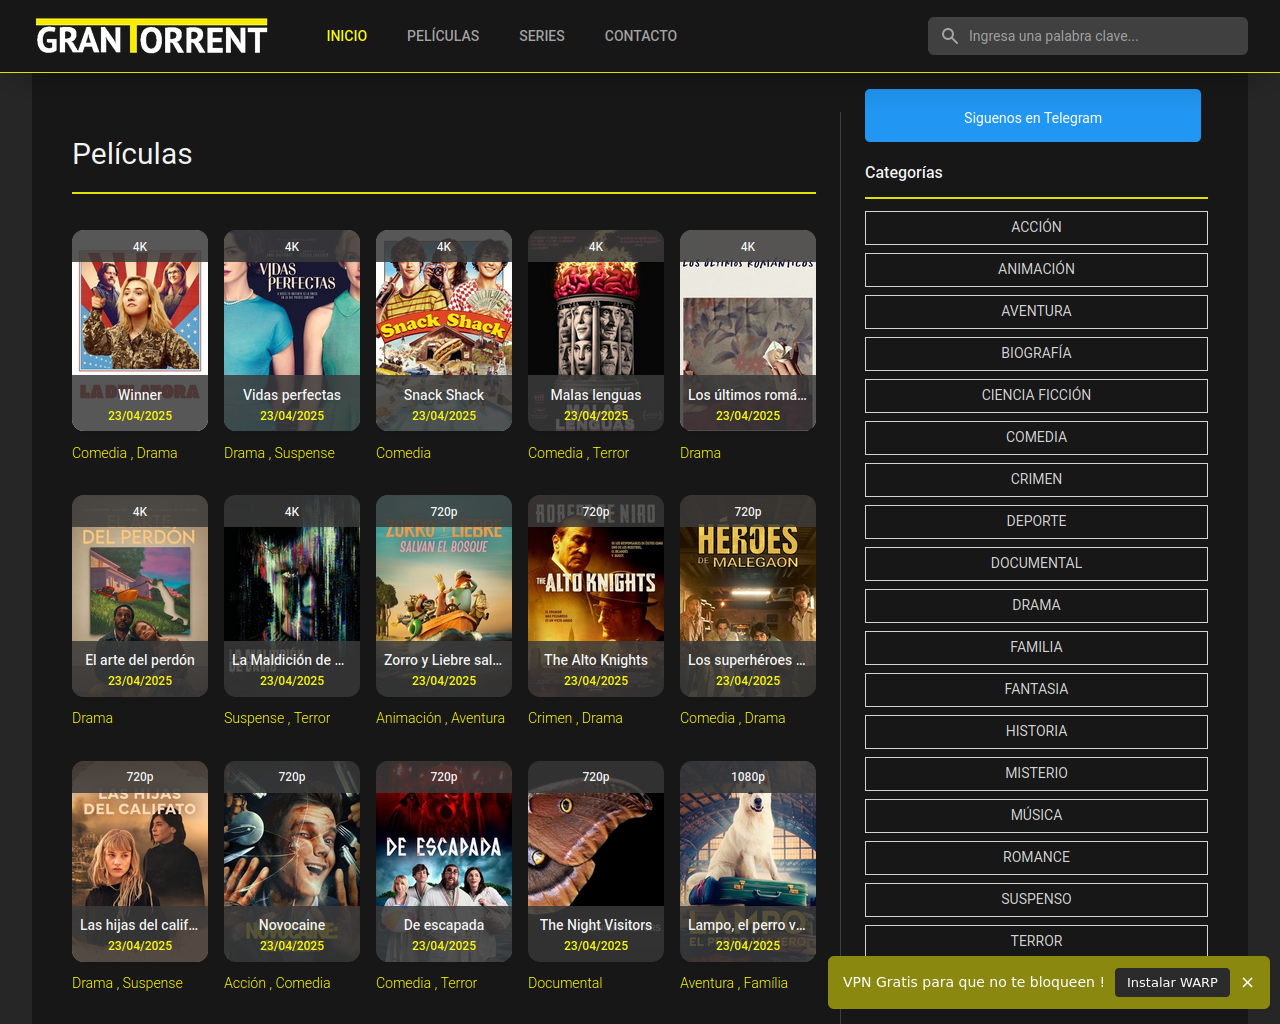Select the Drama category button
Image resolution: width=1280 pixels, height=1024 pixels.
pos(1036,606)
